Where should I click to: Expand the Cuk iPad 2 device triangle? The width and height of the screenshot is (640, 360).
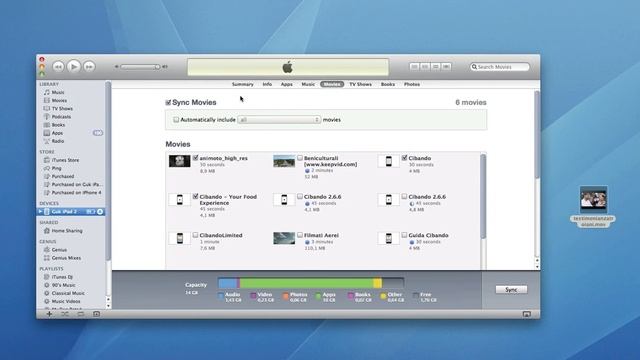pyautogui.click(x=40, y=211)
